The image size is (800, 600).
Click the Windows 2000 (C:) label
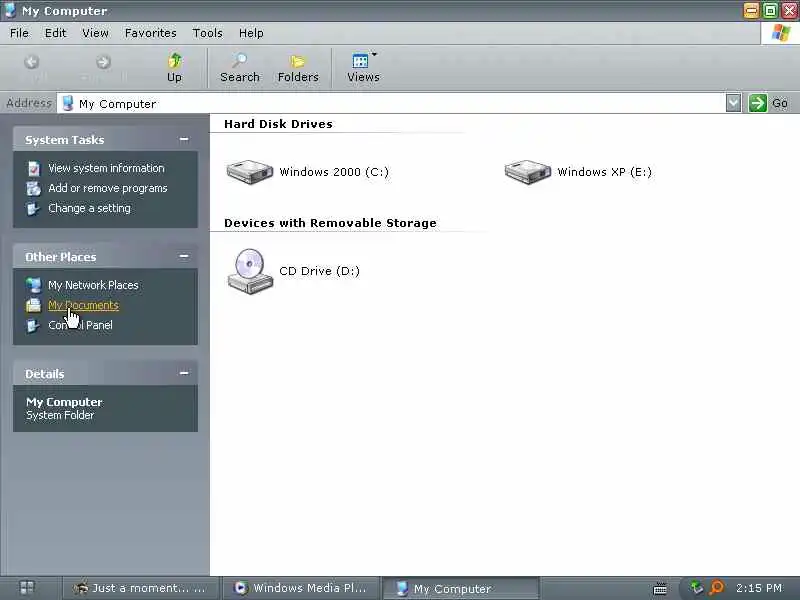point(334,172)
